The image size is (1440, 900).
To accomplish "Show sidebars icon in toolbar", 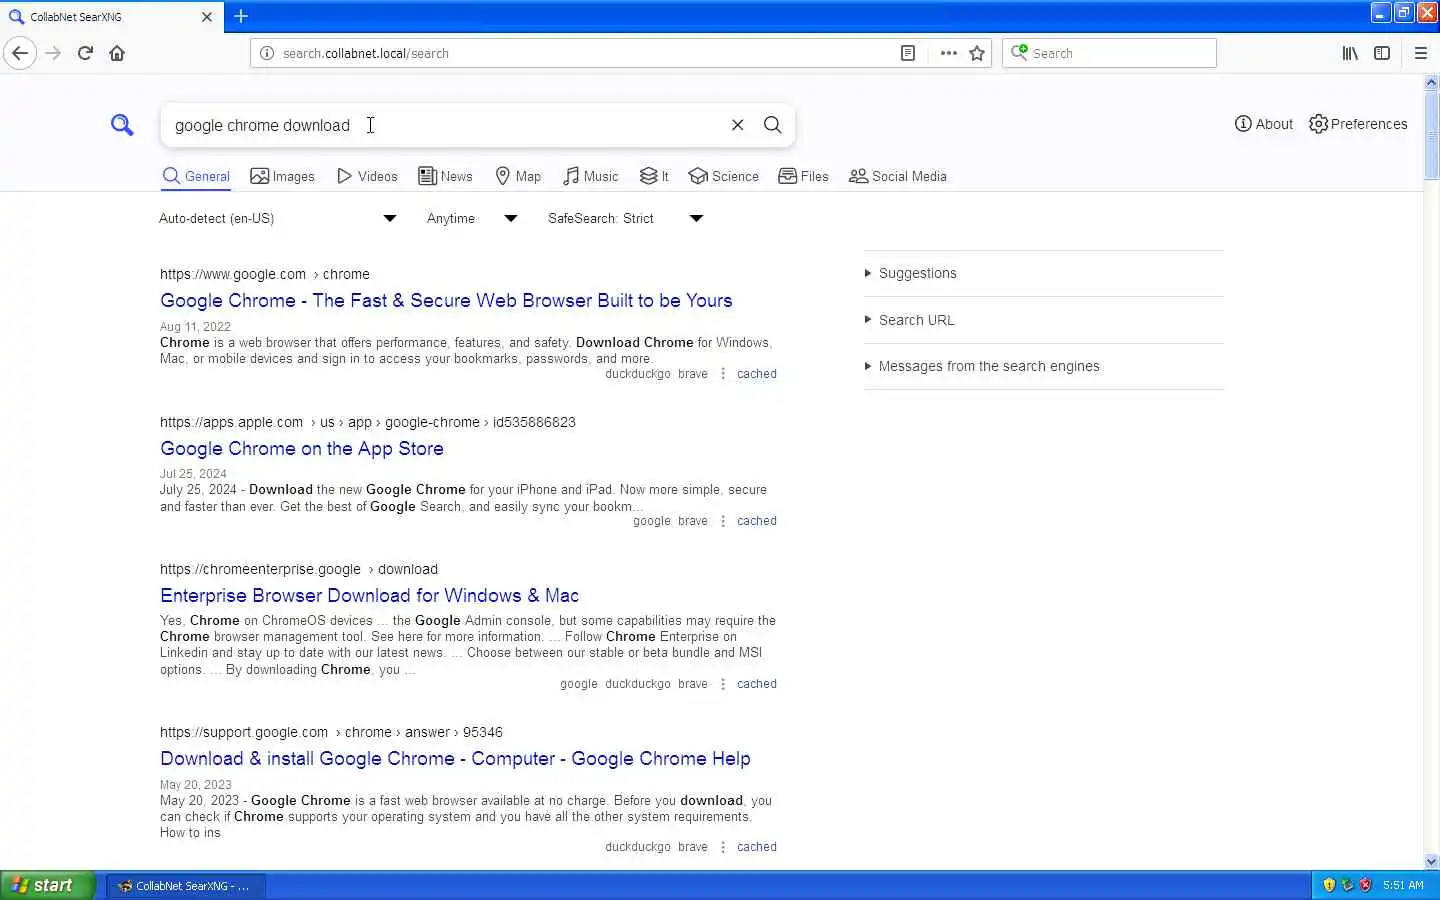I will point(1382,53).
